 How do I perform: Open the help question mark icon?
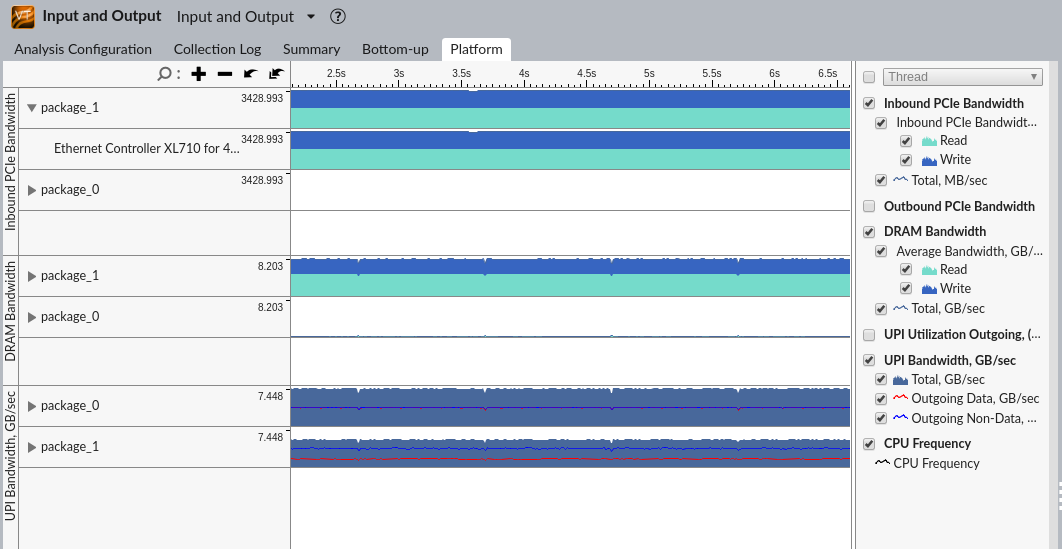click(x=338, y=16)
